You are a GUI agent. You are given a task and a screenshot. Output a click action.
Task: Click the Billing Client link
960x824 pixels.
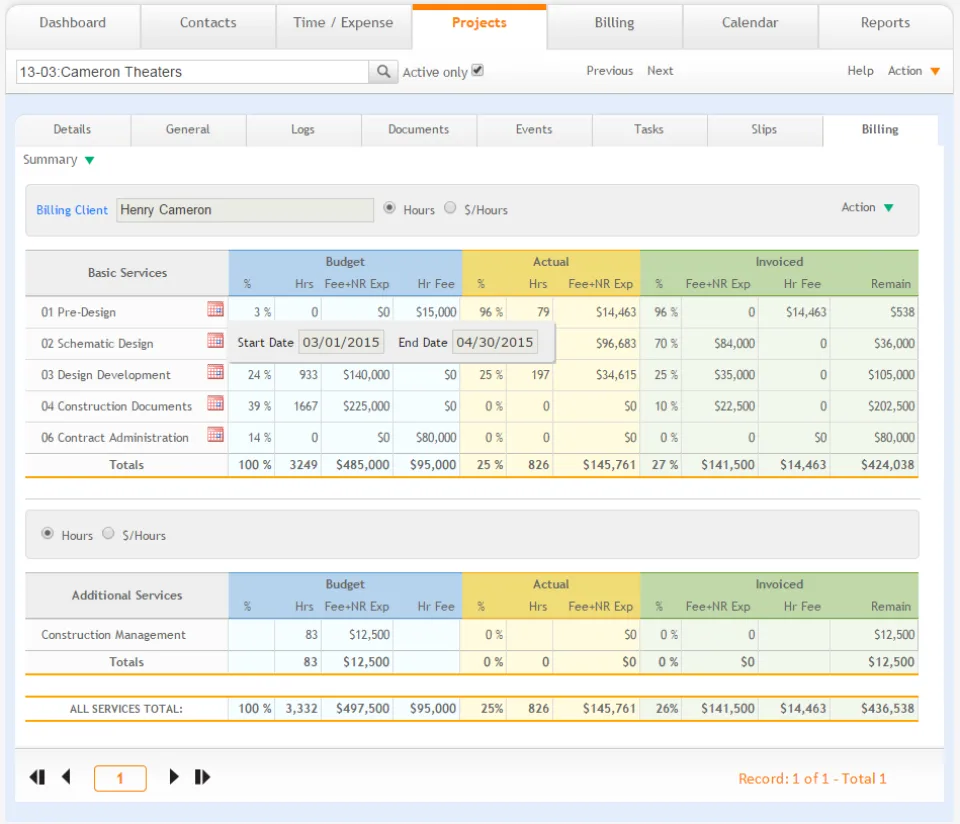72,210
